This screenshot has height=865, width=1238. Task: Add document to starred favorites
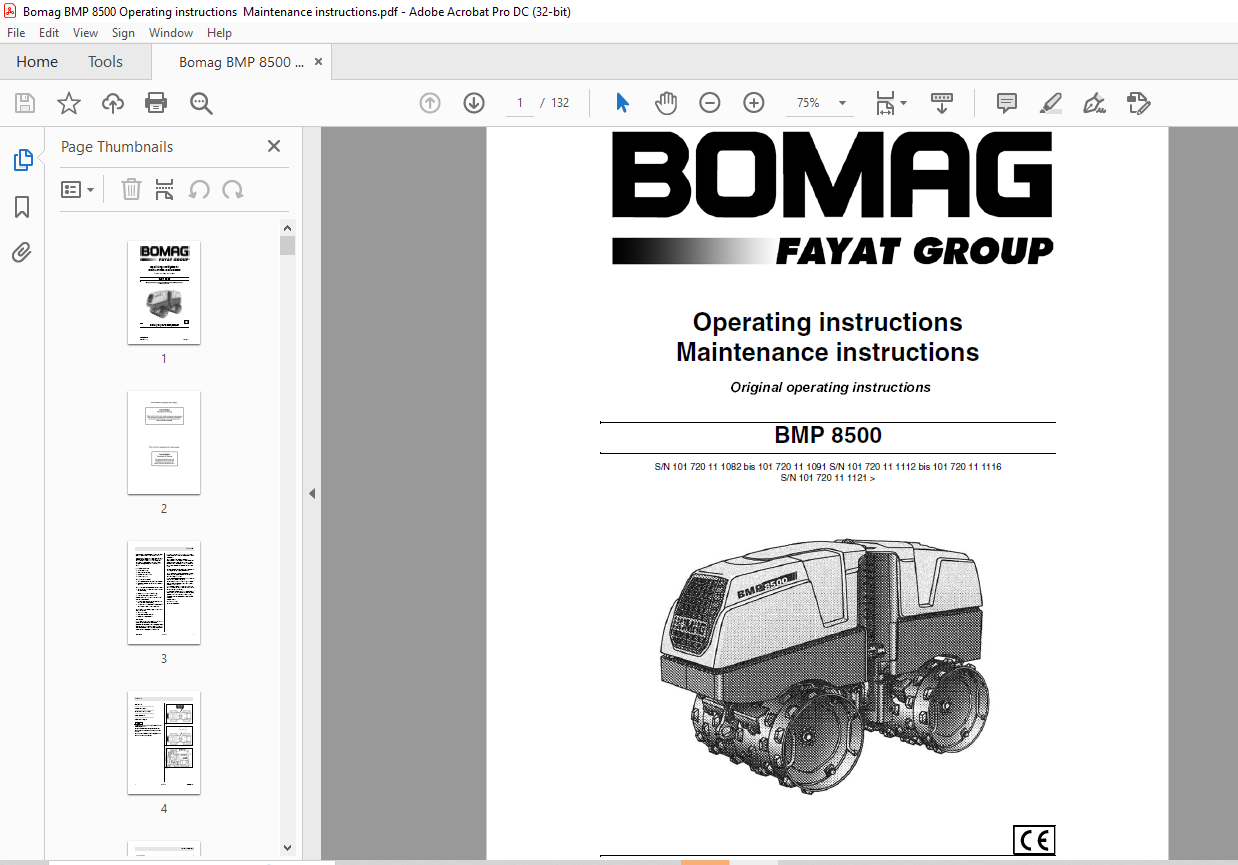(x=69, y=103)
